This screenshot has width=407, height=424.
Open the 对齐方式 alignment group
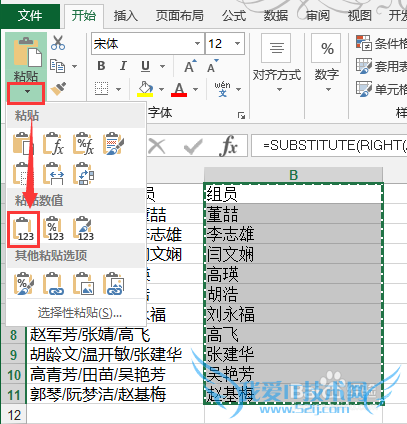277,64
